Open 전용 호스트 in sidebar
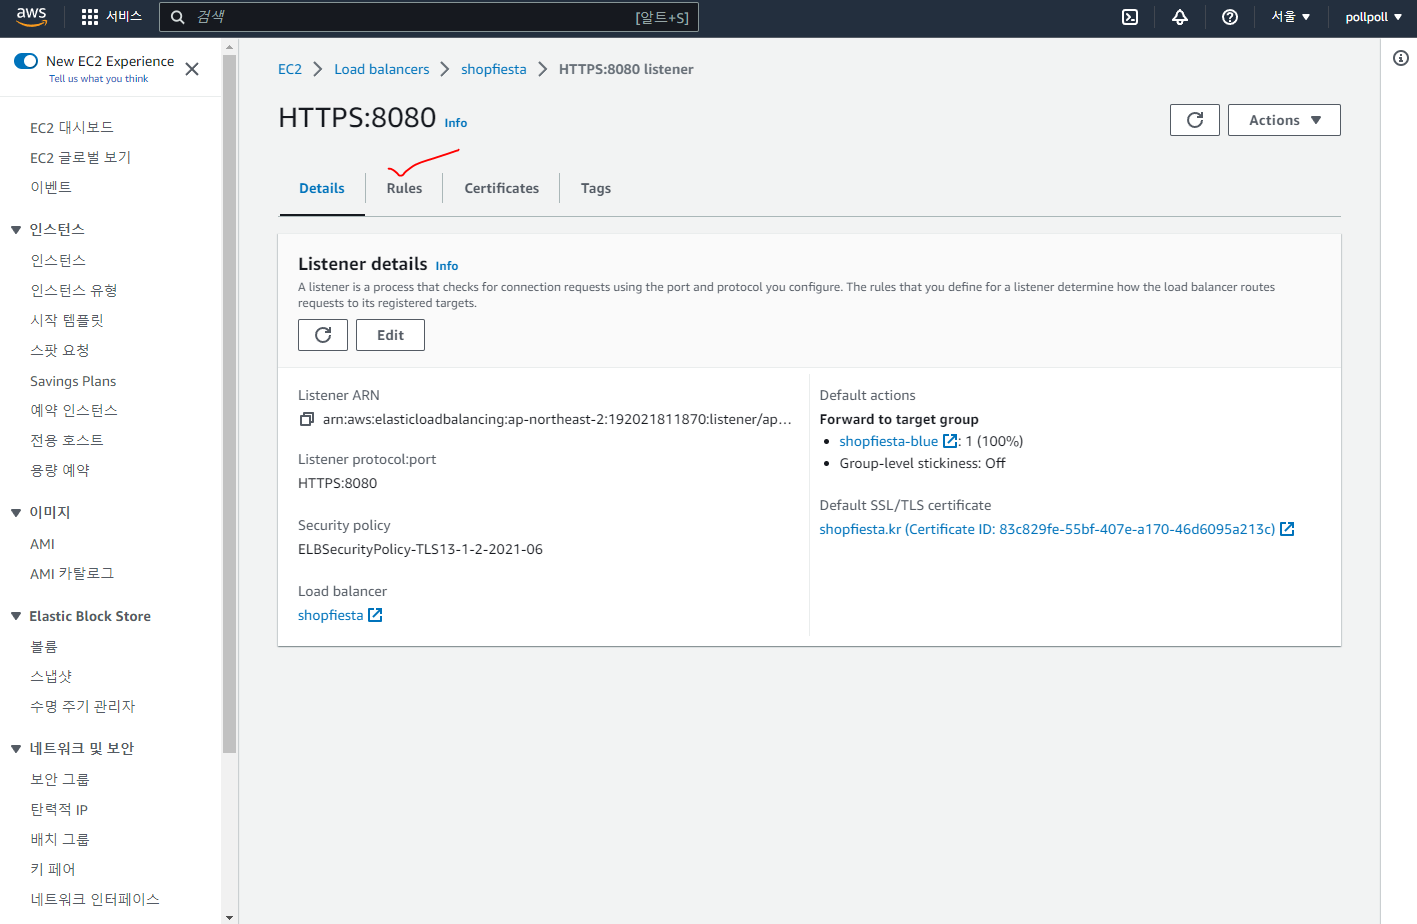1417x924 pixels. click(x=67, y=441)
